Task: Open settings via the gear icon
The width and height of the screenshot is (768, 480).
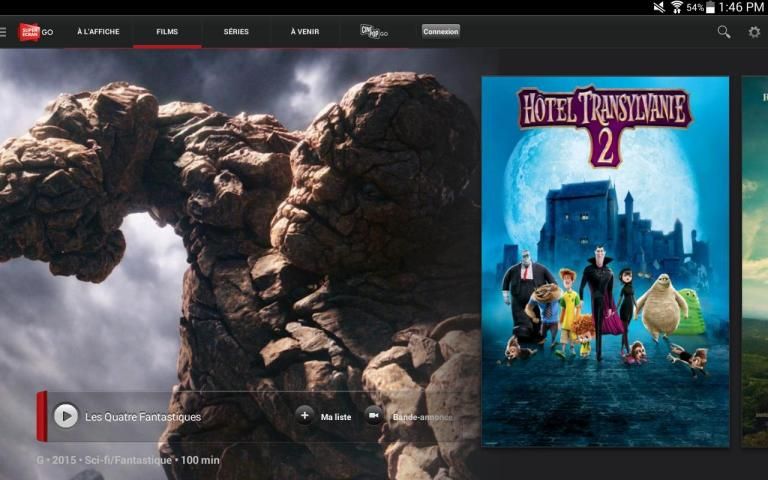Action: coord(754,32)
